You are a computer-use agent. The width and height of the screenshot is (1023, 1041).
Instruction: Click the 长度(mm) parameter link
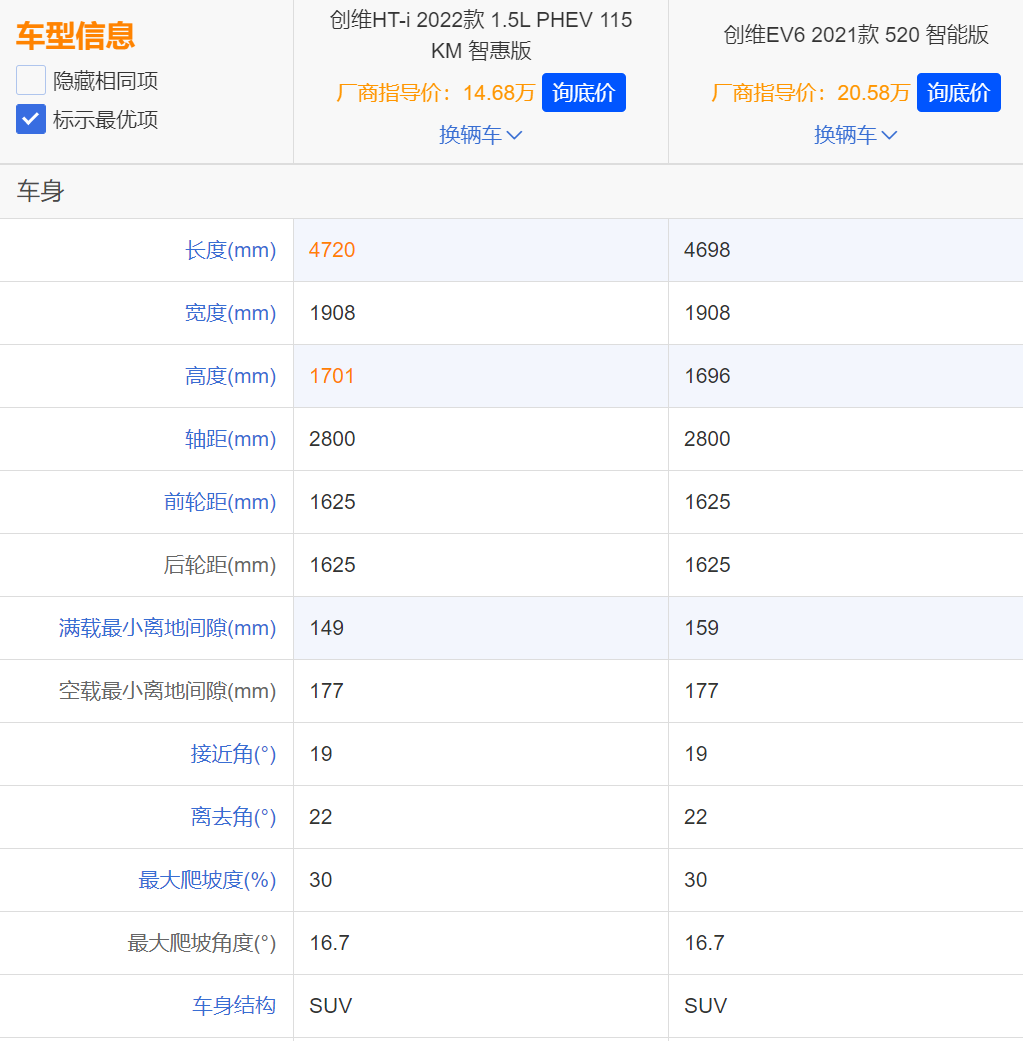pos(230,250)
